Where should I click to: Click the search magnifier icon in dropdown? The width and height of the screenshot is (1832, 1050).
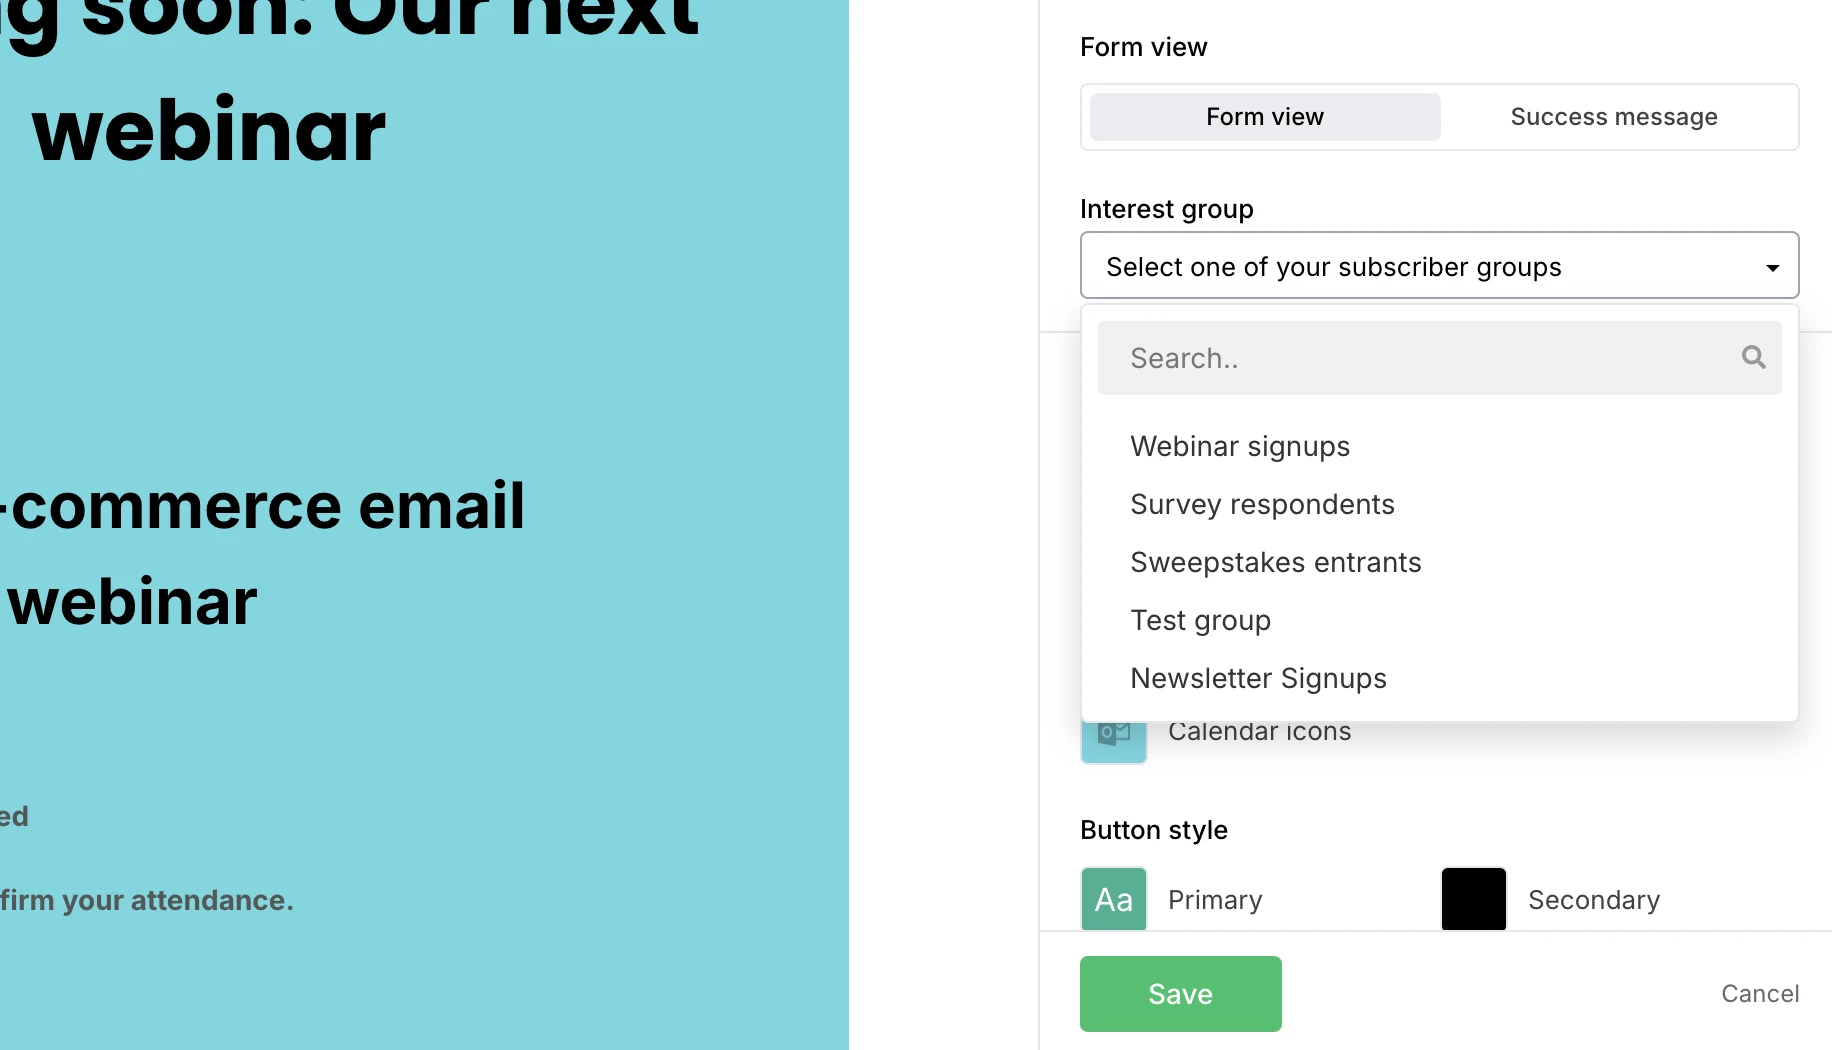pos(1753,357)
